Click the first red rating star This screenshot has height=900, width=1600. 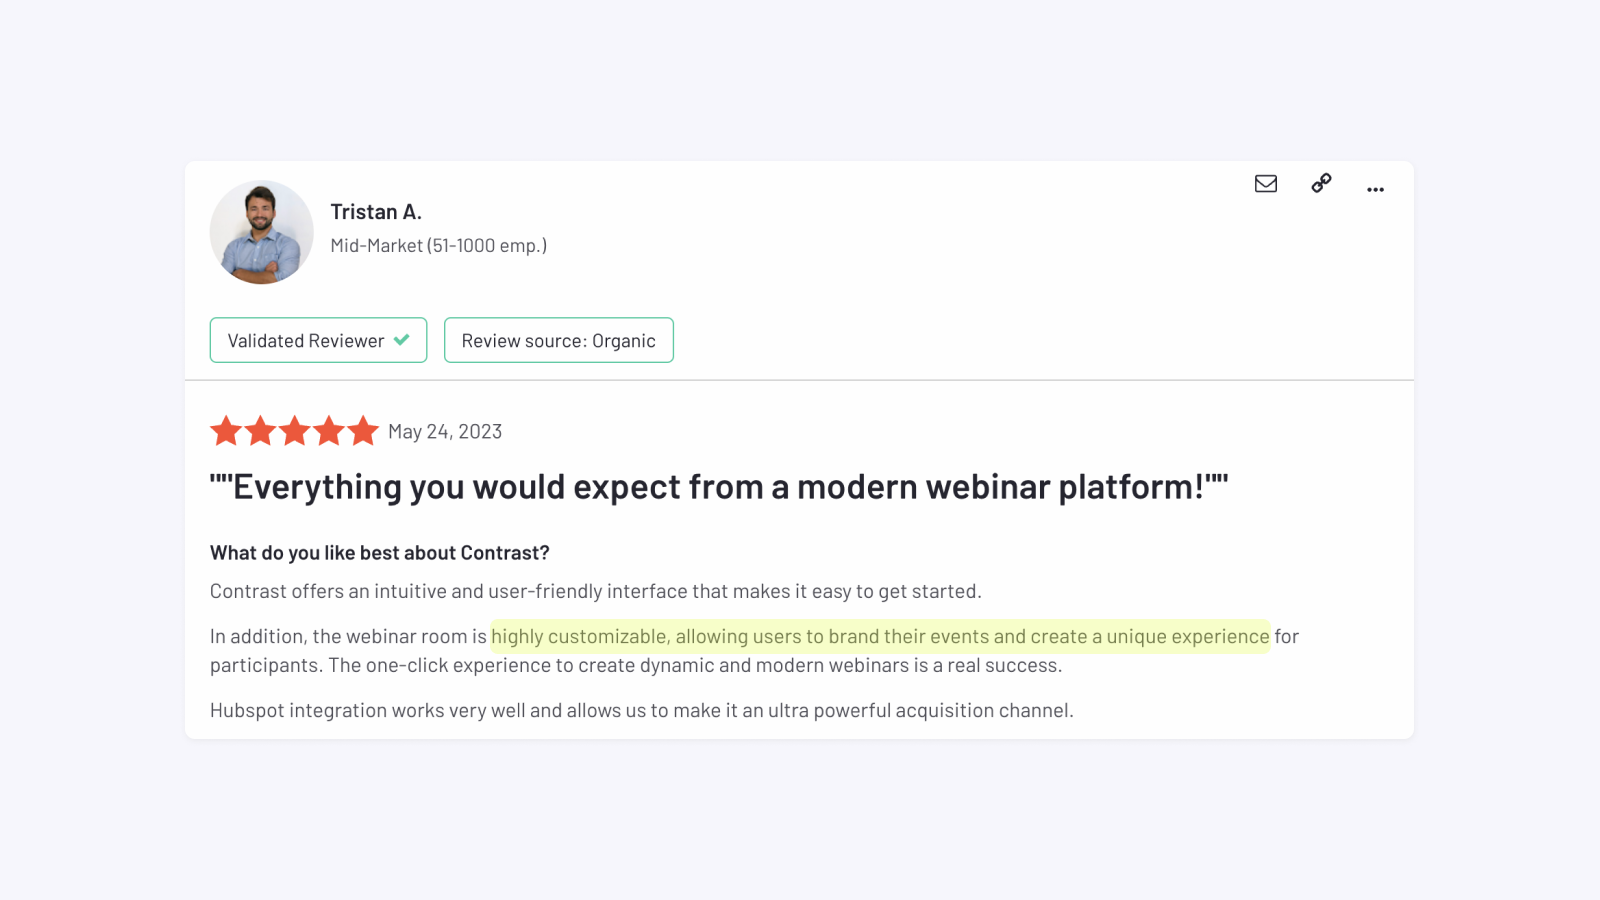(227, 431)
